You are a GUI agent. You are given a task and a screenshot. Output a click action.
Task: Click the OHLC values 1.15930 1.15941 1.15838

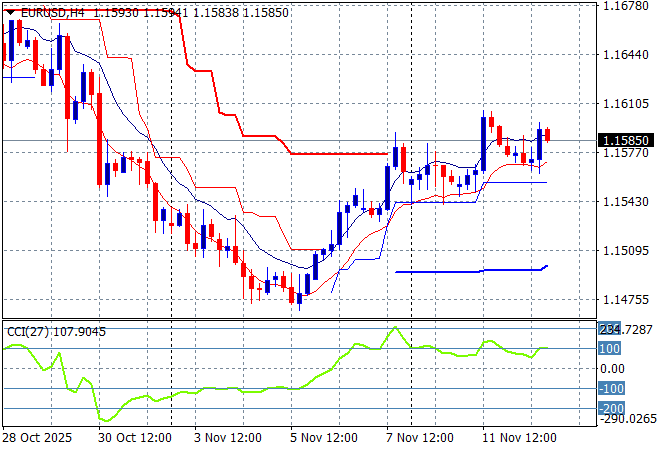(166, 13)
